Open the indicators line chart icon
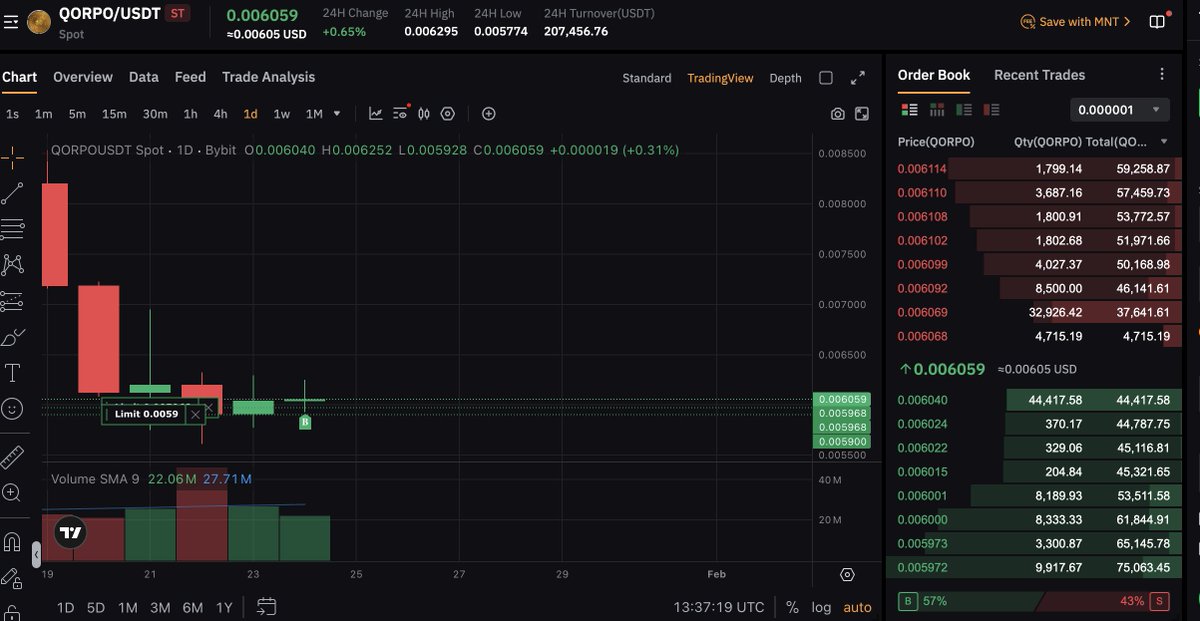The height and width of the screenshot is (621, 1200). pyautogui.click(x=375, y=114)
